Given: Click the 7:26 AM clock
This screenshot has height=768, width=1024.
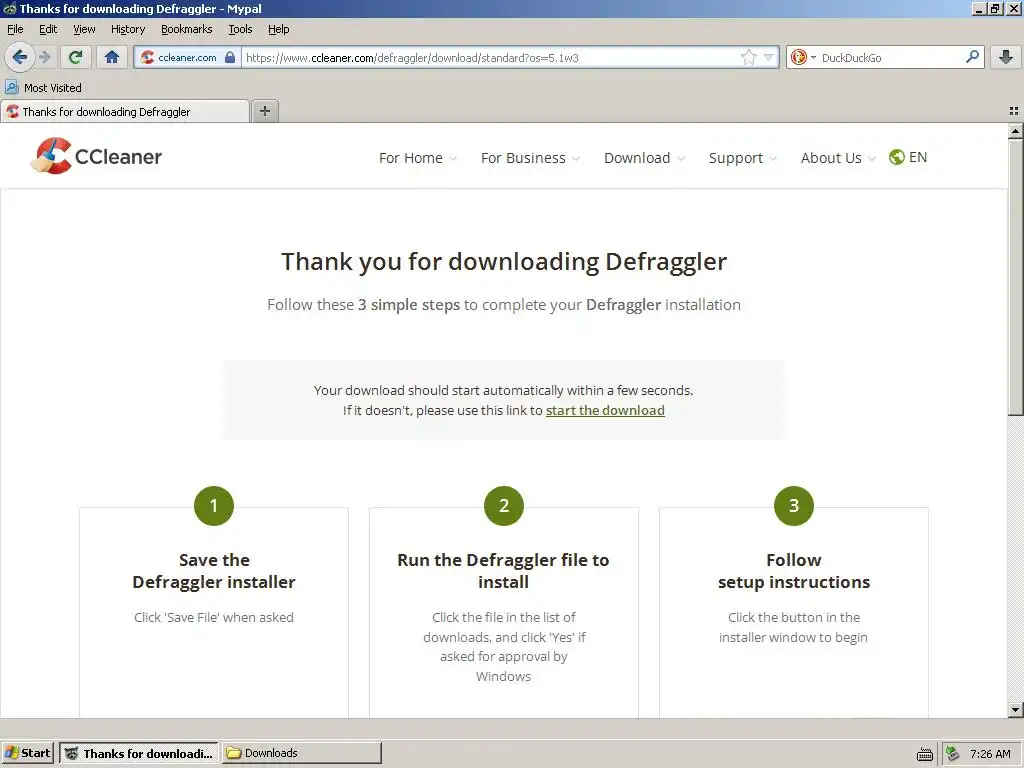Looking at the screenshot, I should coord(990,754).
